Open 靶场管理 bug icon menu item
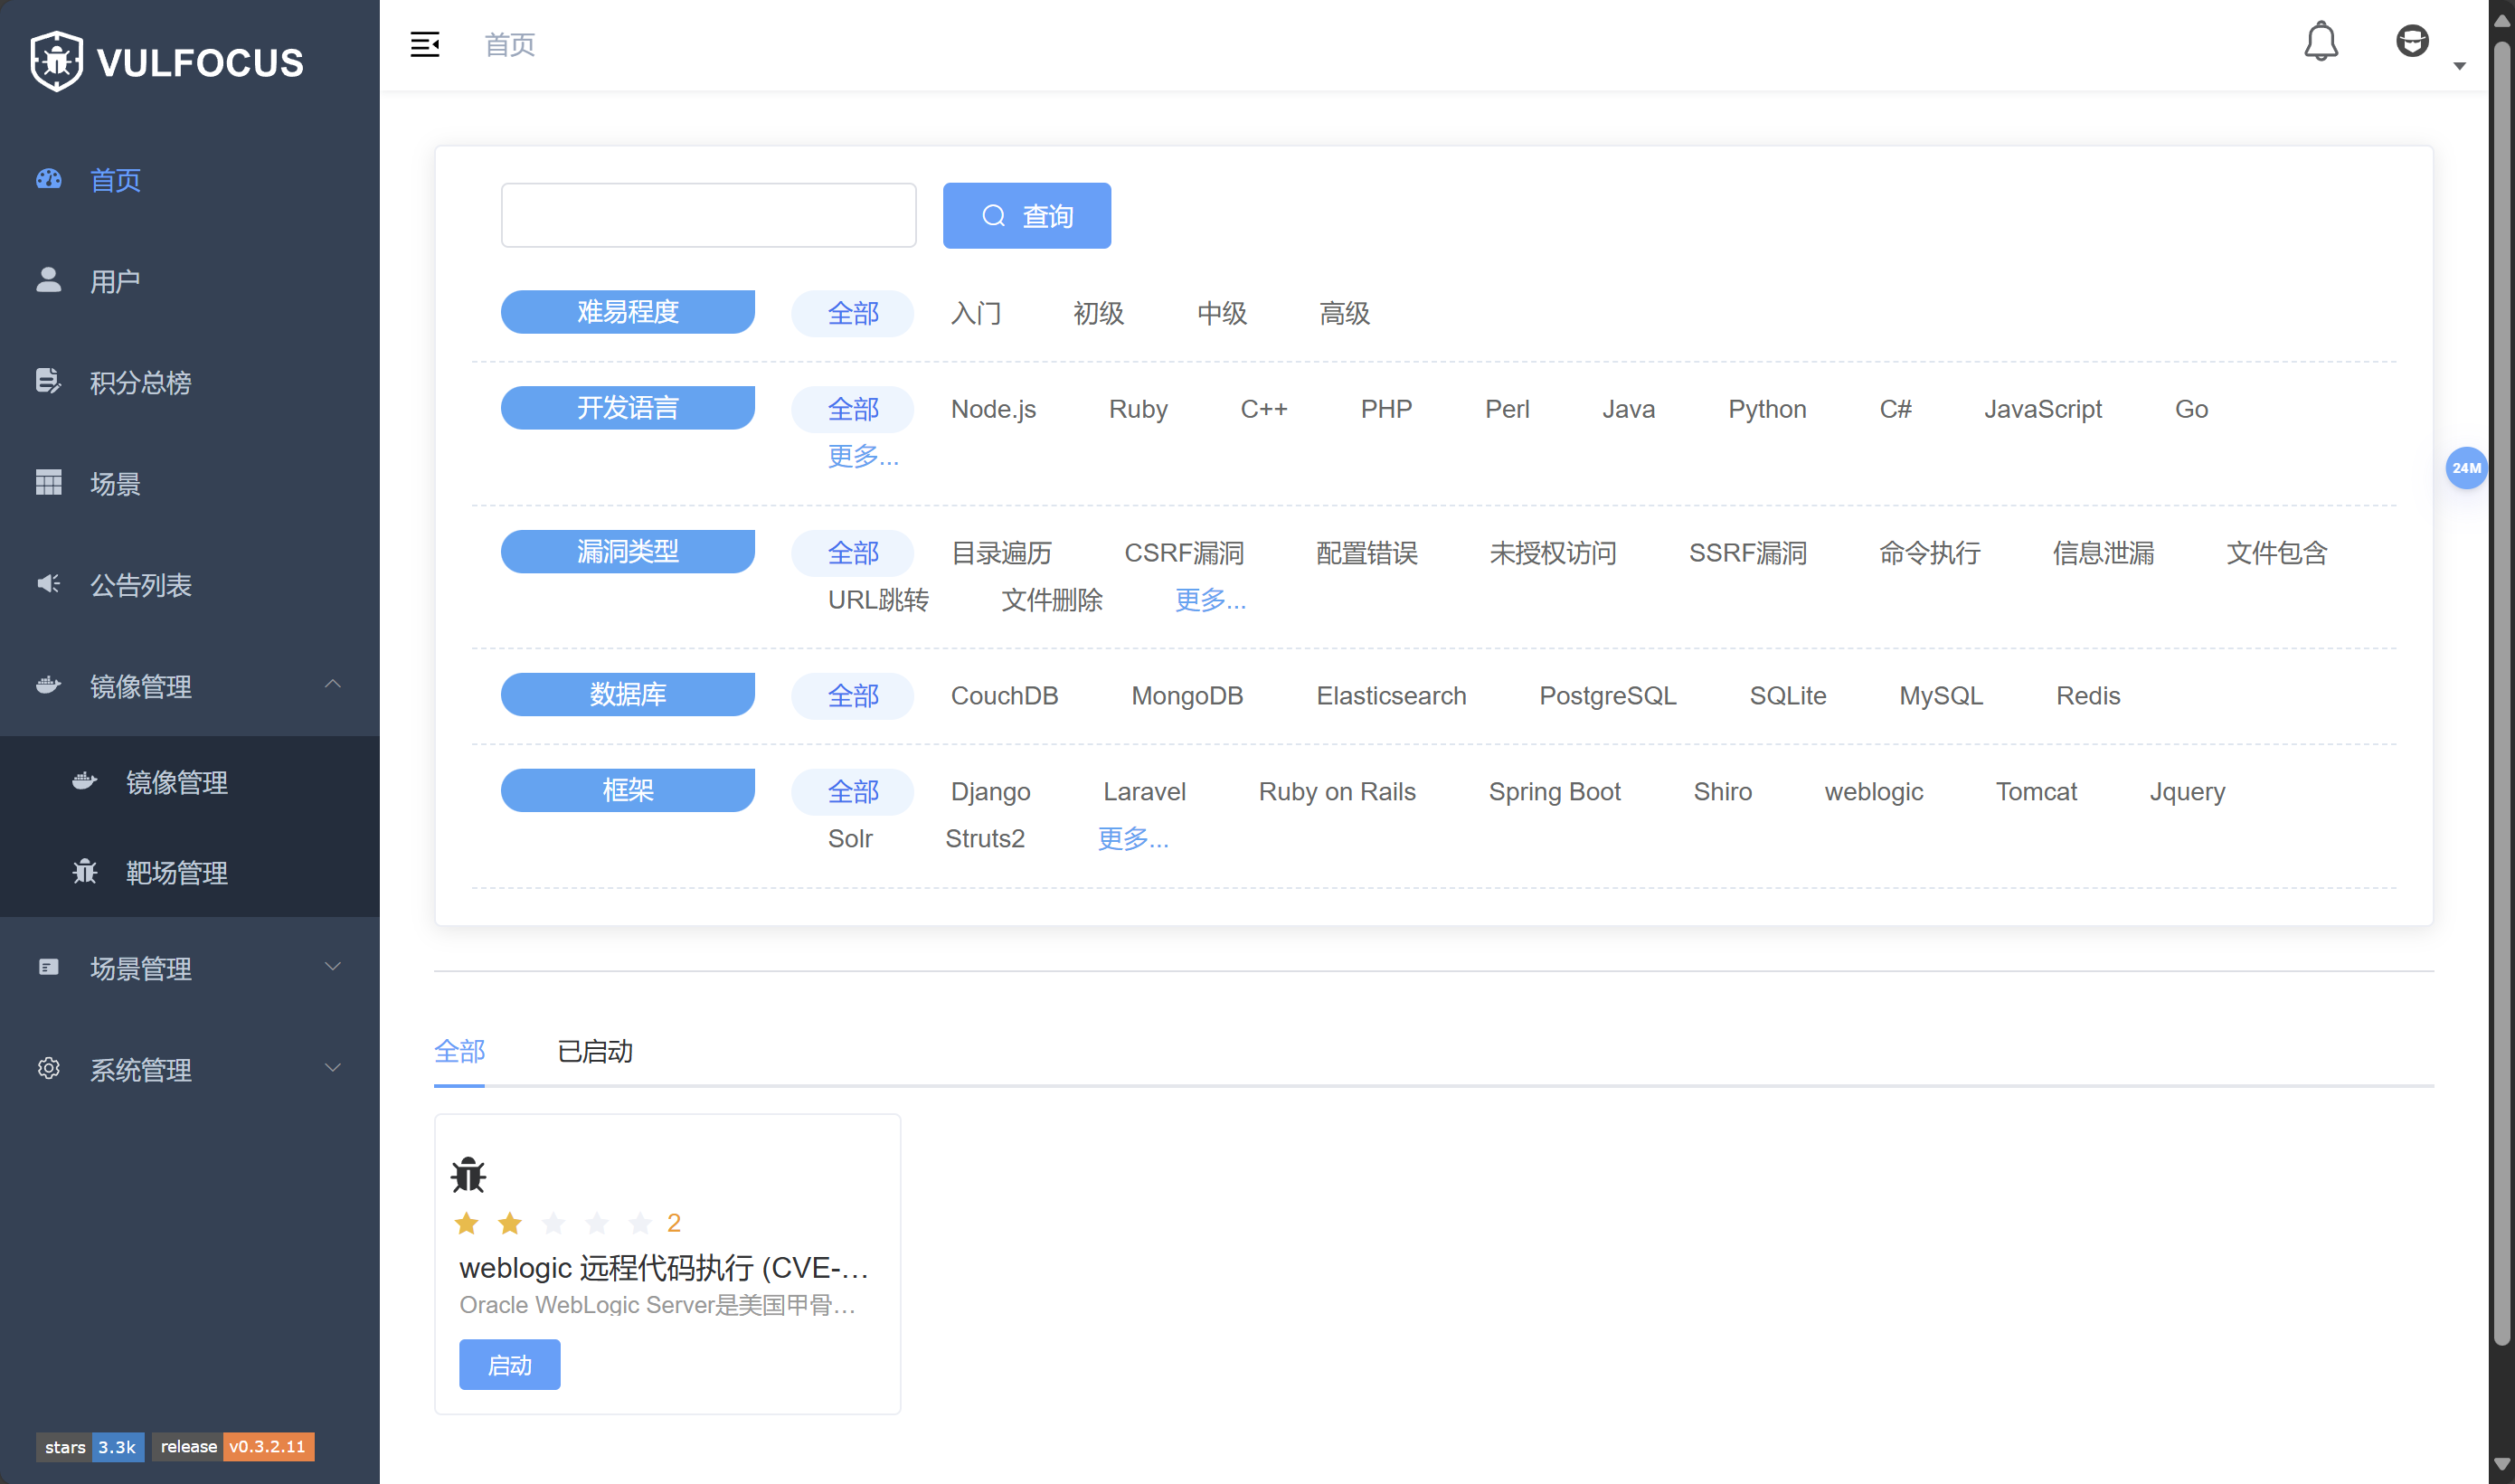The height and width of the screenshot is (1484, 2515). [x=176, y=872]
